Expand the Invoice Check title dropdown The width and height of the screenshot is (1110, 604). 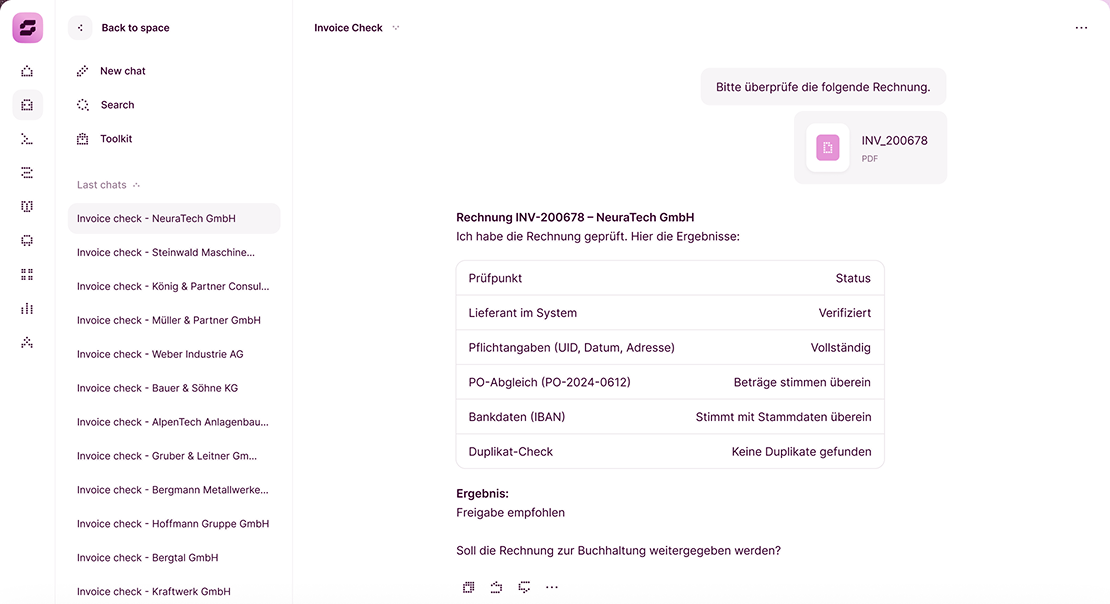click(x=396, y=28)
